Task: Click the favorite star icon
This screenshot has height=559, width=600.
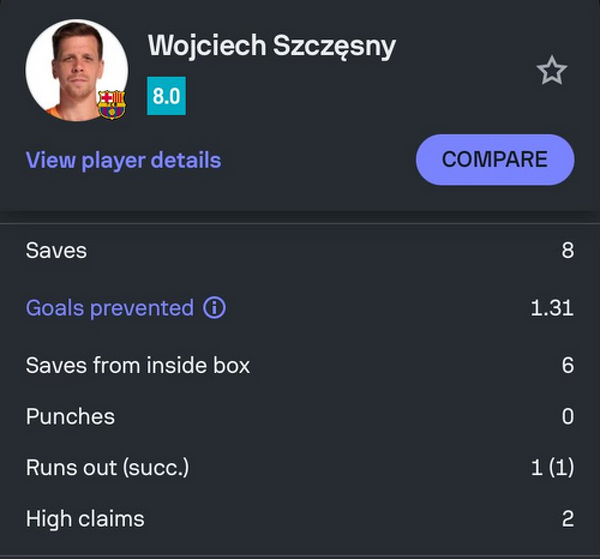Action: click(x=551, y=71)
